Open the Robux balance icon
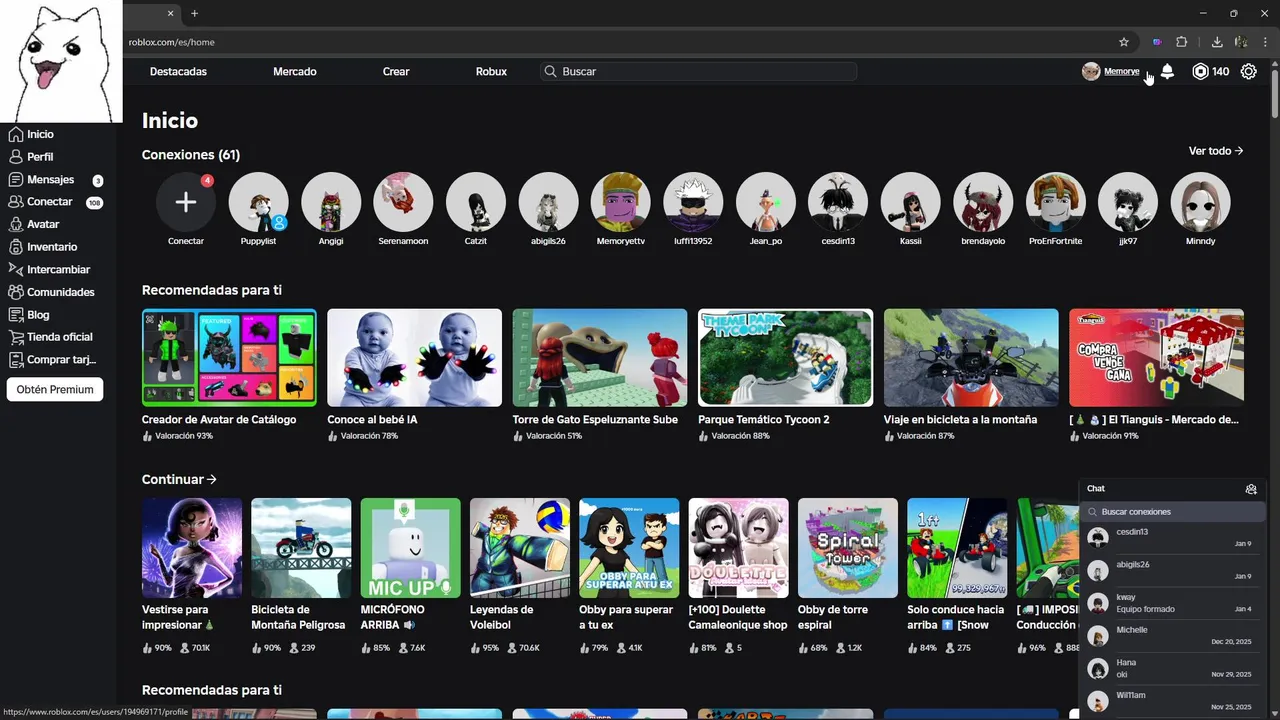 coord(1200,71)
